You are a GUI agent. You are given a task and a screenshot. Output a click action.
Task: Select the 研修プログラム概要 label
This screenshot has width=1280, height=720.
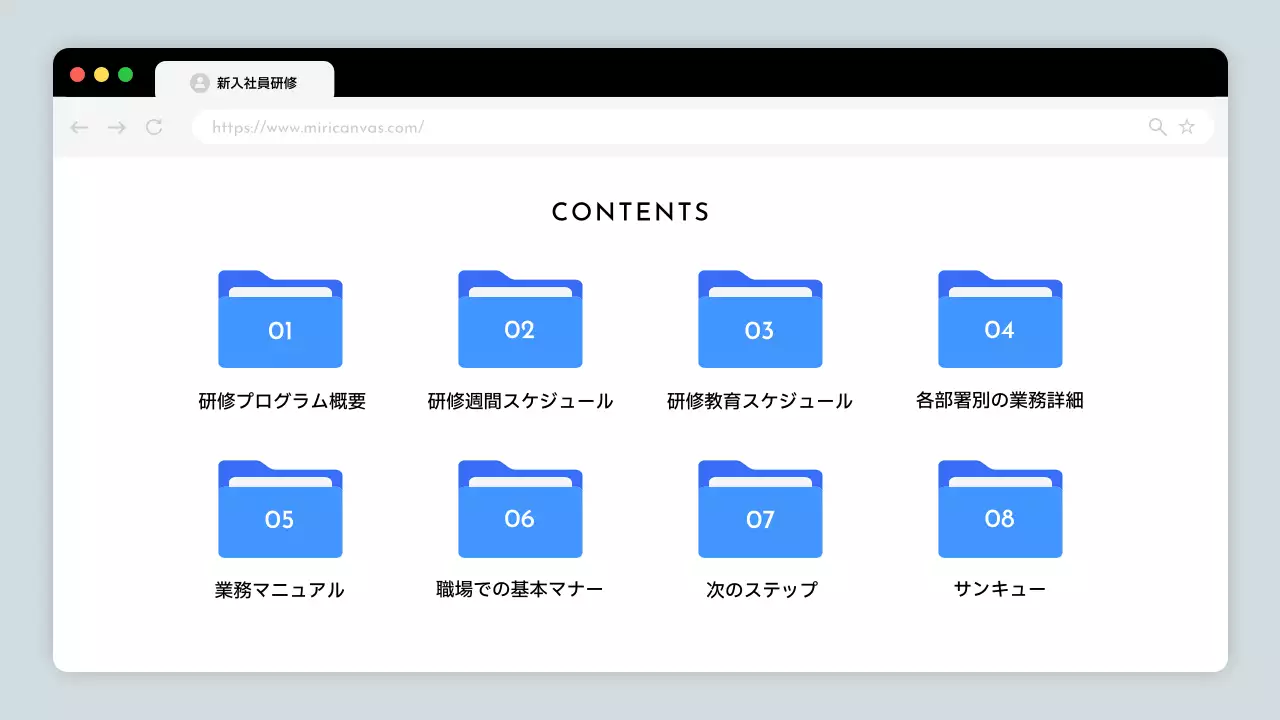coord(282,400)
